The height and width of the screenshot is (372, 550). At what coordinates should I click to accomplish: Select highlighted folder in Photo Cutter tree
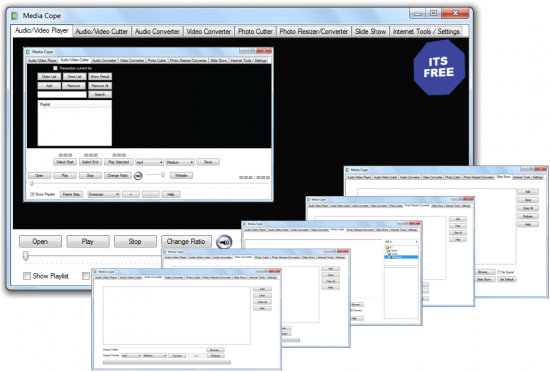tap(401, 257)
